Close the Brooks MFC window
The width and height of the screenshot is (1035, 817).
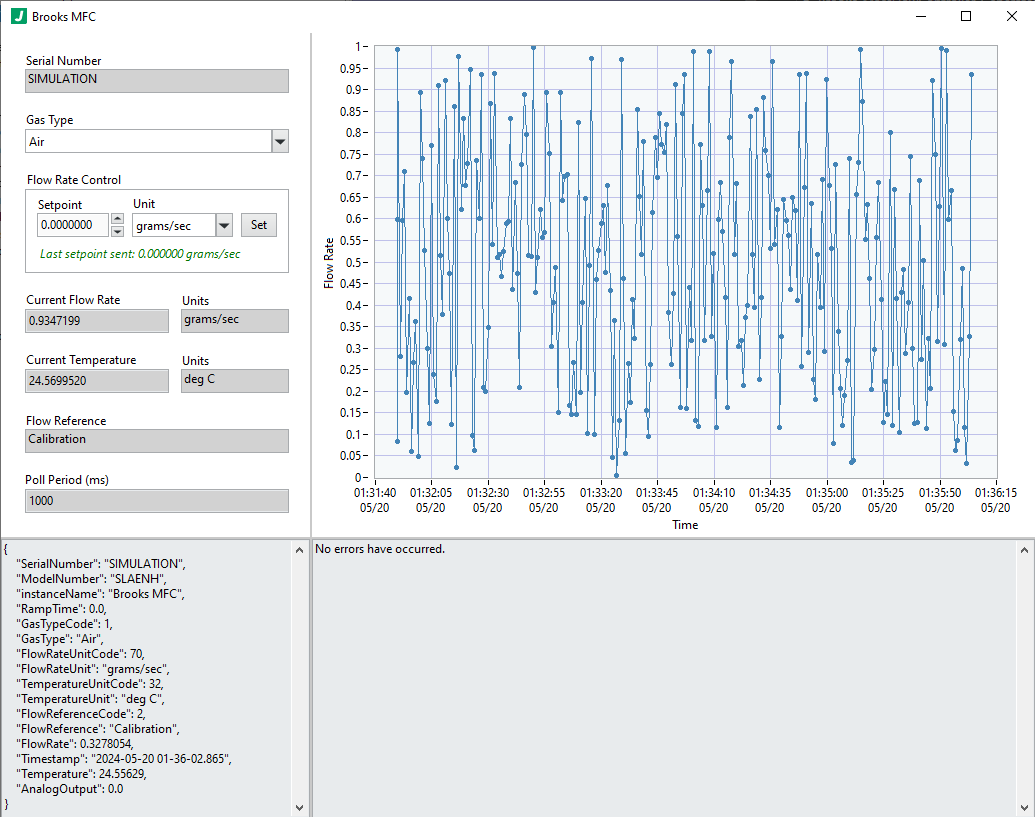click(1011, 16)
